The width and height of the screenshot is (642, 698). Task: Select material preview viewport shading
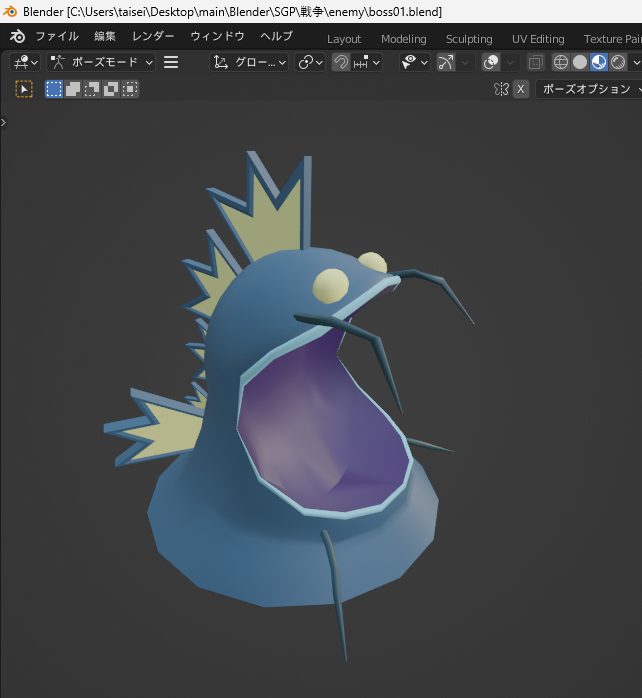tap(599, 62)
